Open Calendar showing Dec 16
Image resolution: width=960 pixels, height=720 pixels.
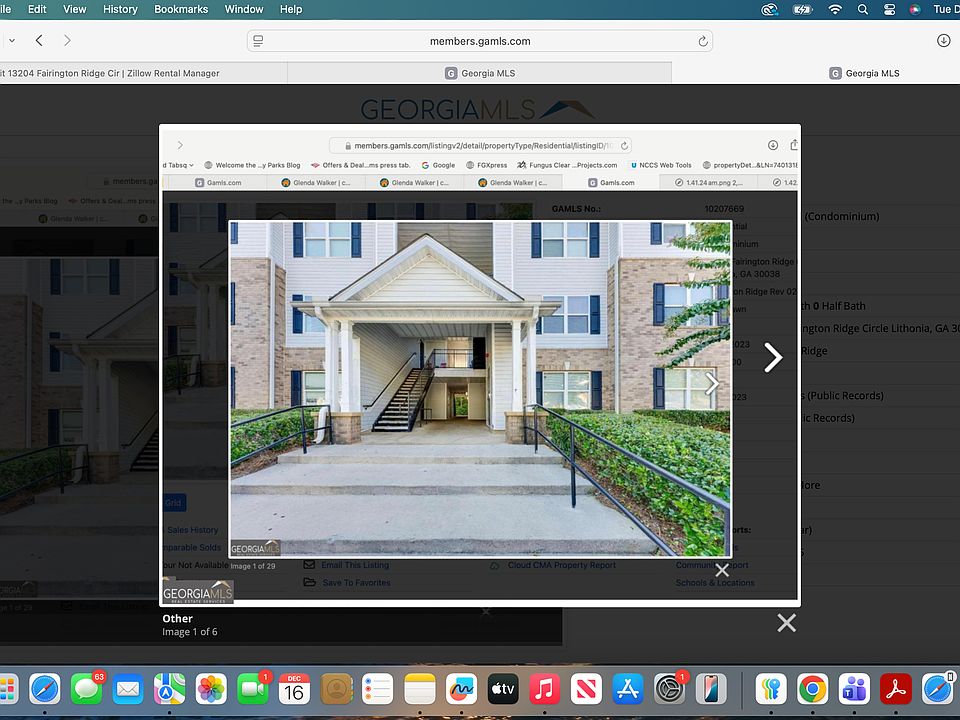point(294,689)
